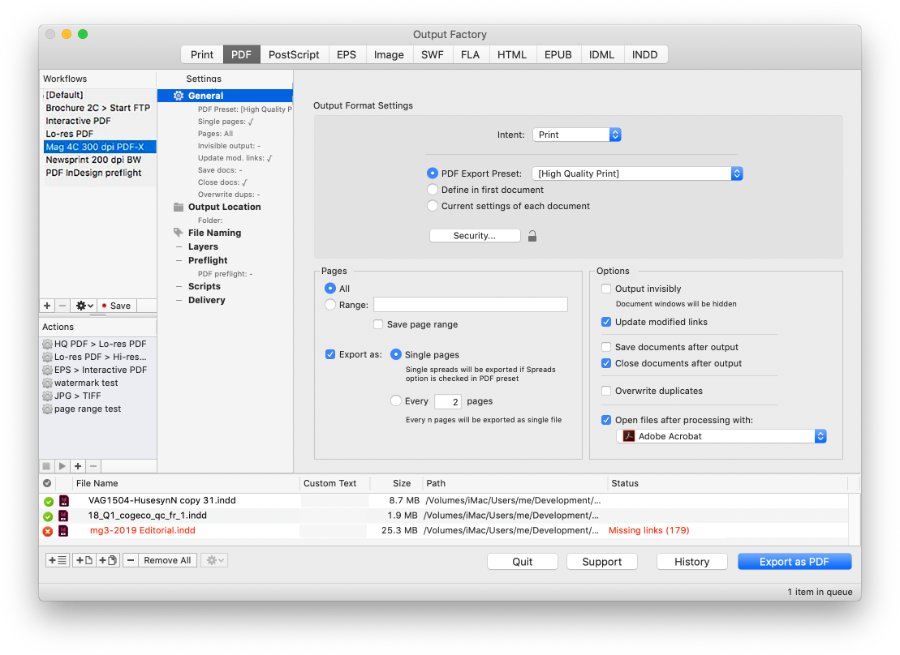This screenshot has height=655, width=900.
Task: Click the Export as PDF button
Action: pyautogui.click(x=794, y=562)
